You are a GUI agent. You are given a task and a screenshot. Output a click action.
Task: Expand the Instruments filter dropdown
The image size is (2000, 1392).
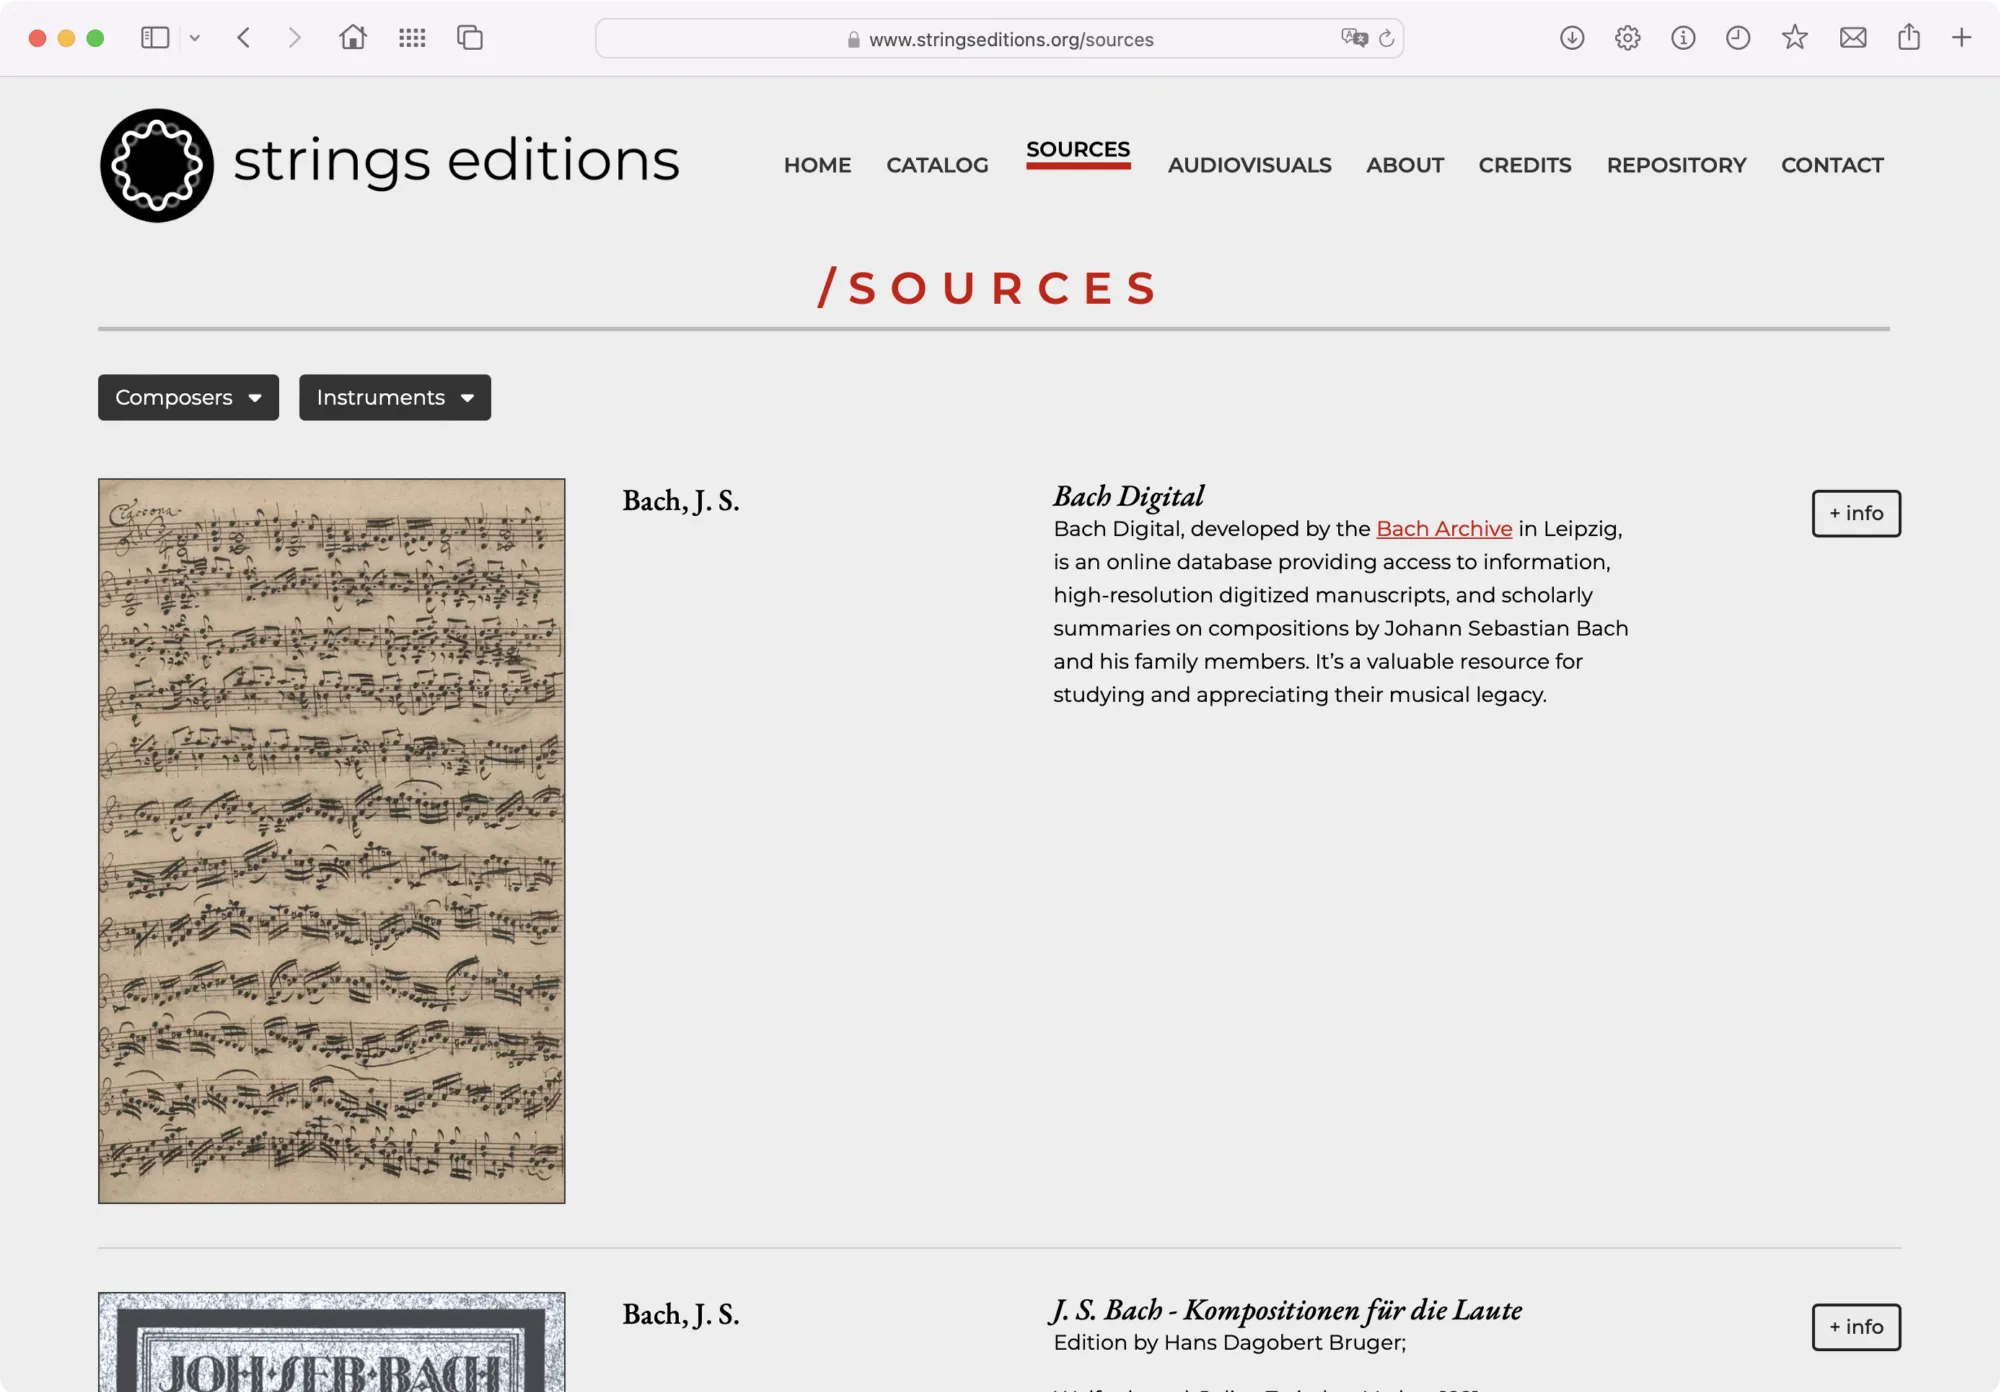[x=395, y=397]
